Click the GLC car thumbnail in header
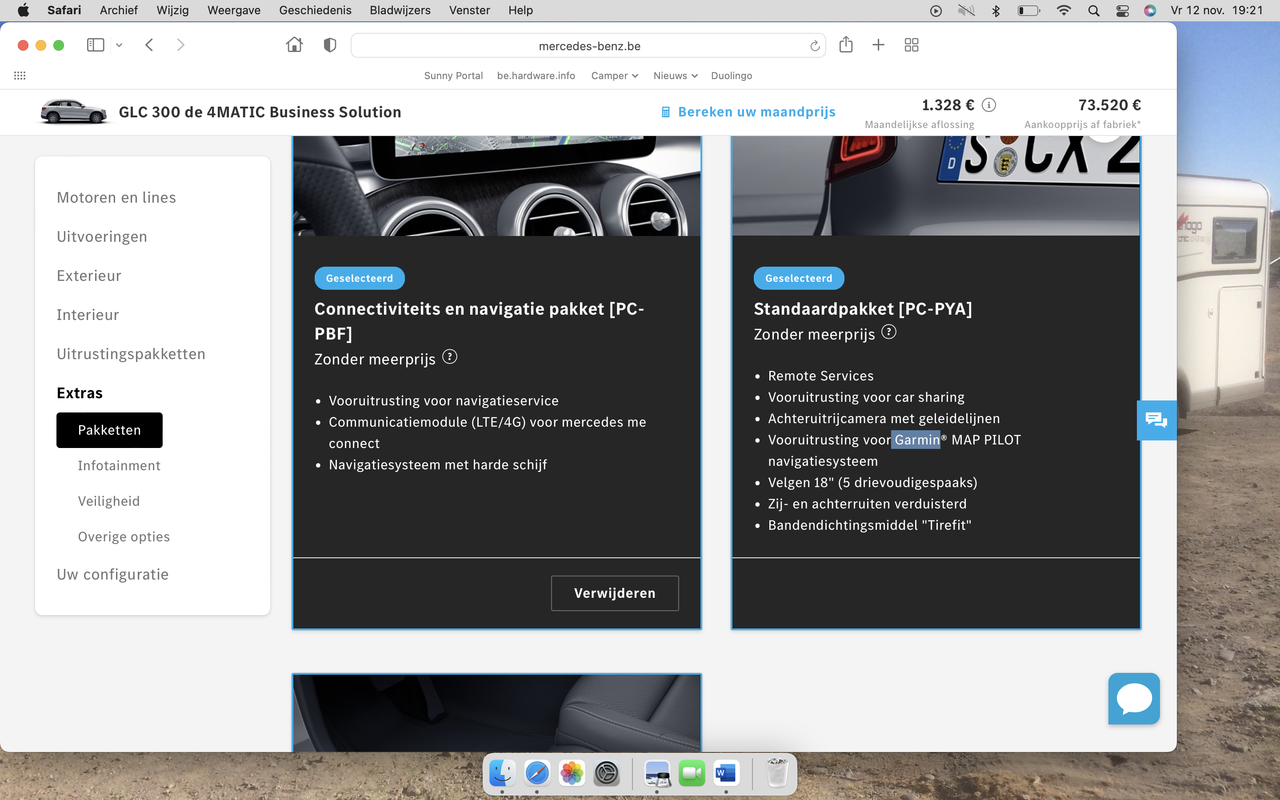The height and width of the screenshot is (800, 1280). pyautogui.click(x=73, y=112)
